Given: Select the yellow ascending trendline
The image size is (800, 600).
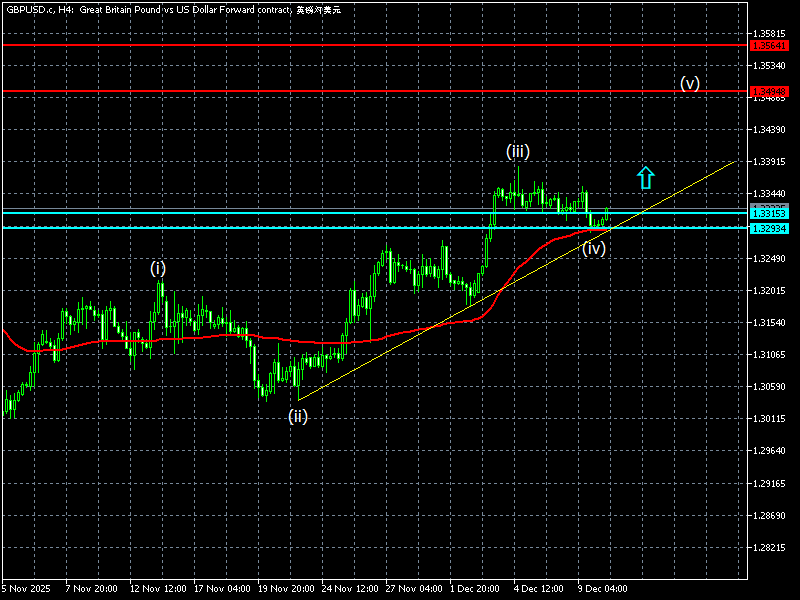Looking at the screenshot, I should pyautogui.click(x=516, y=281).
